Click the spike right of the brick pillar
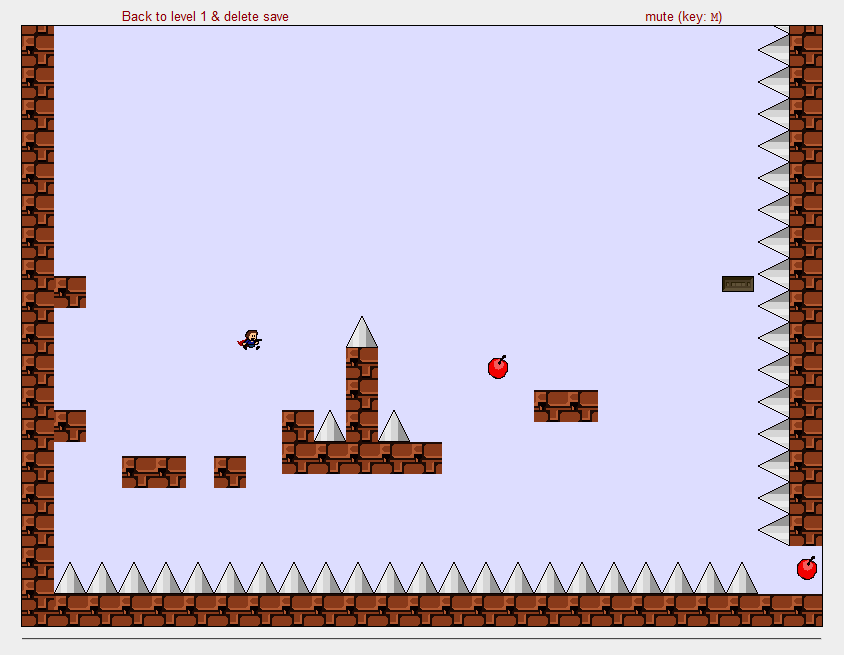 [x=394, y=426]
